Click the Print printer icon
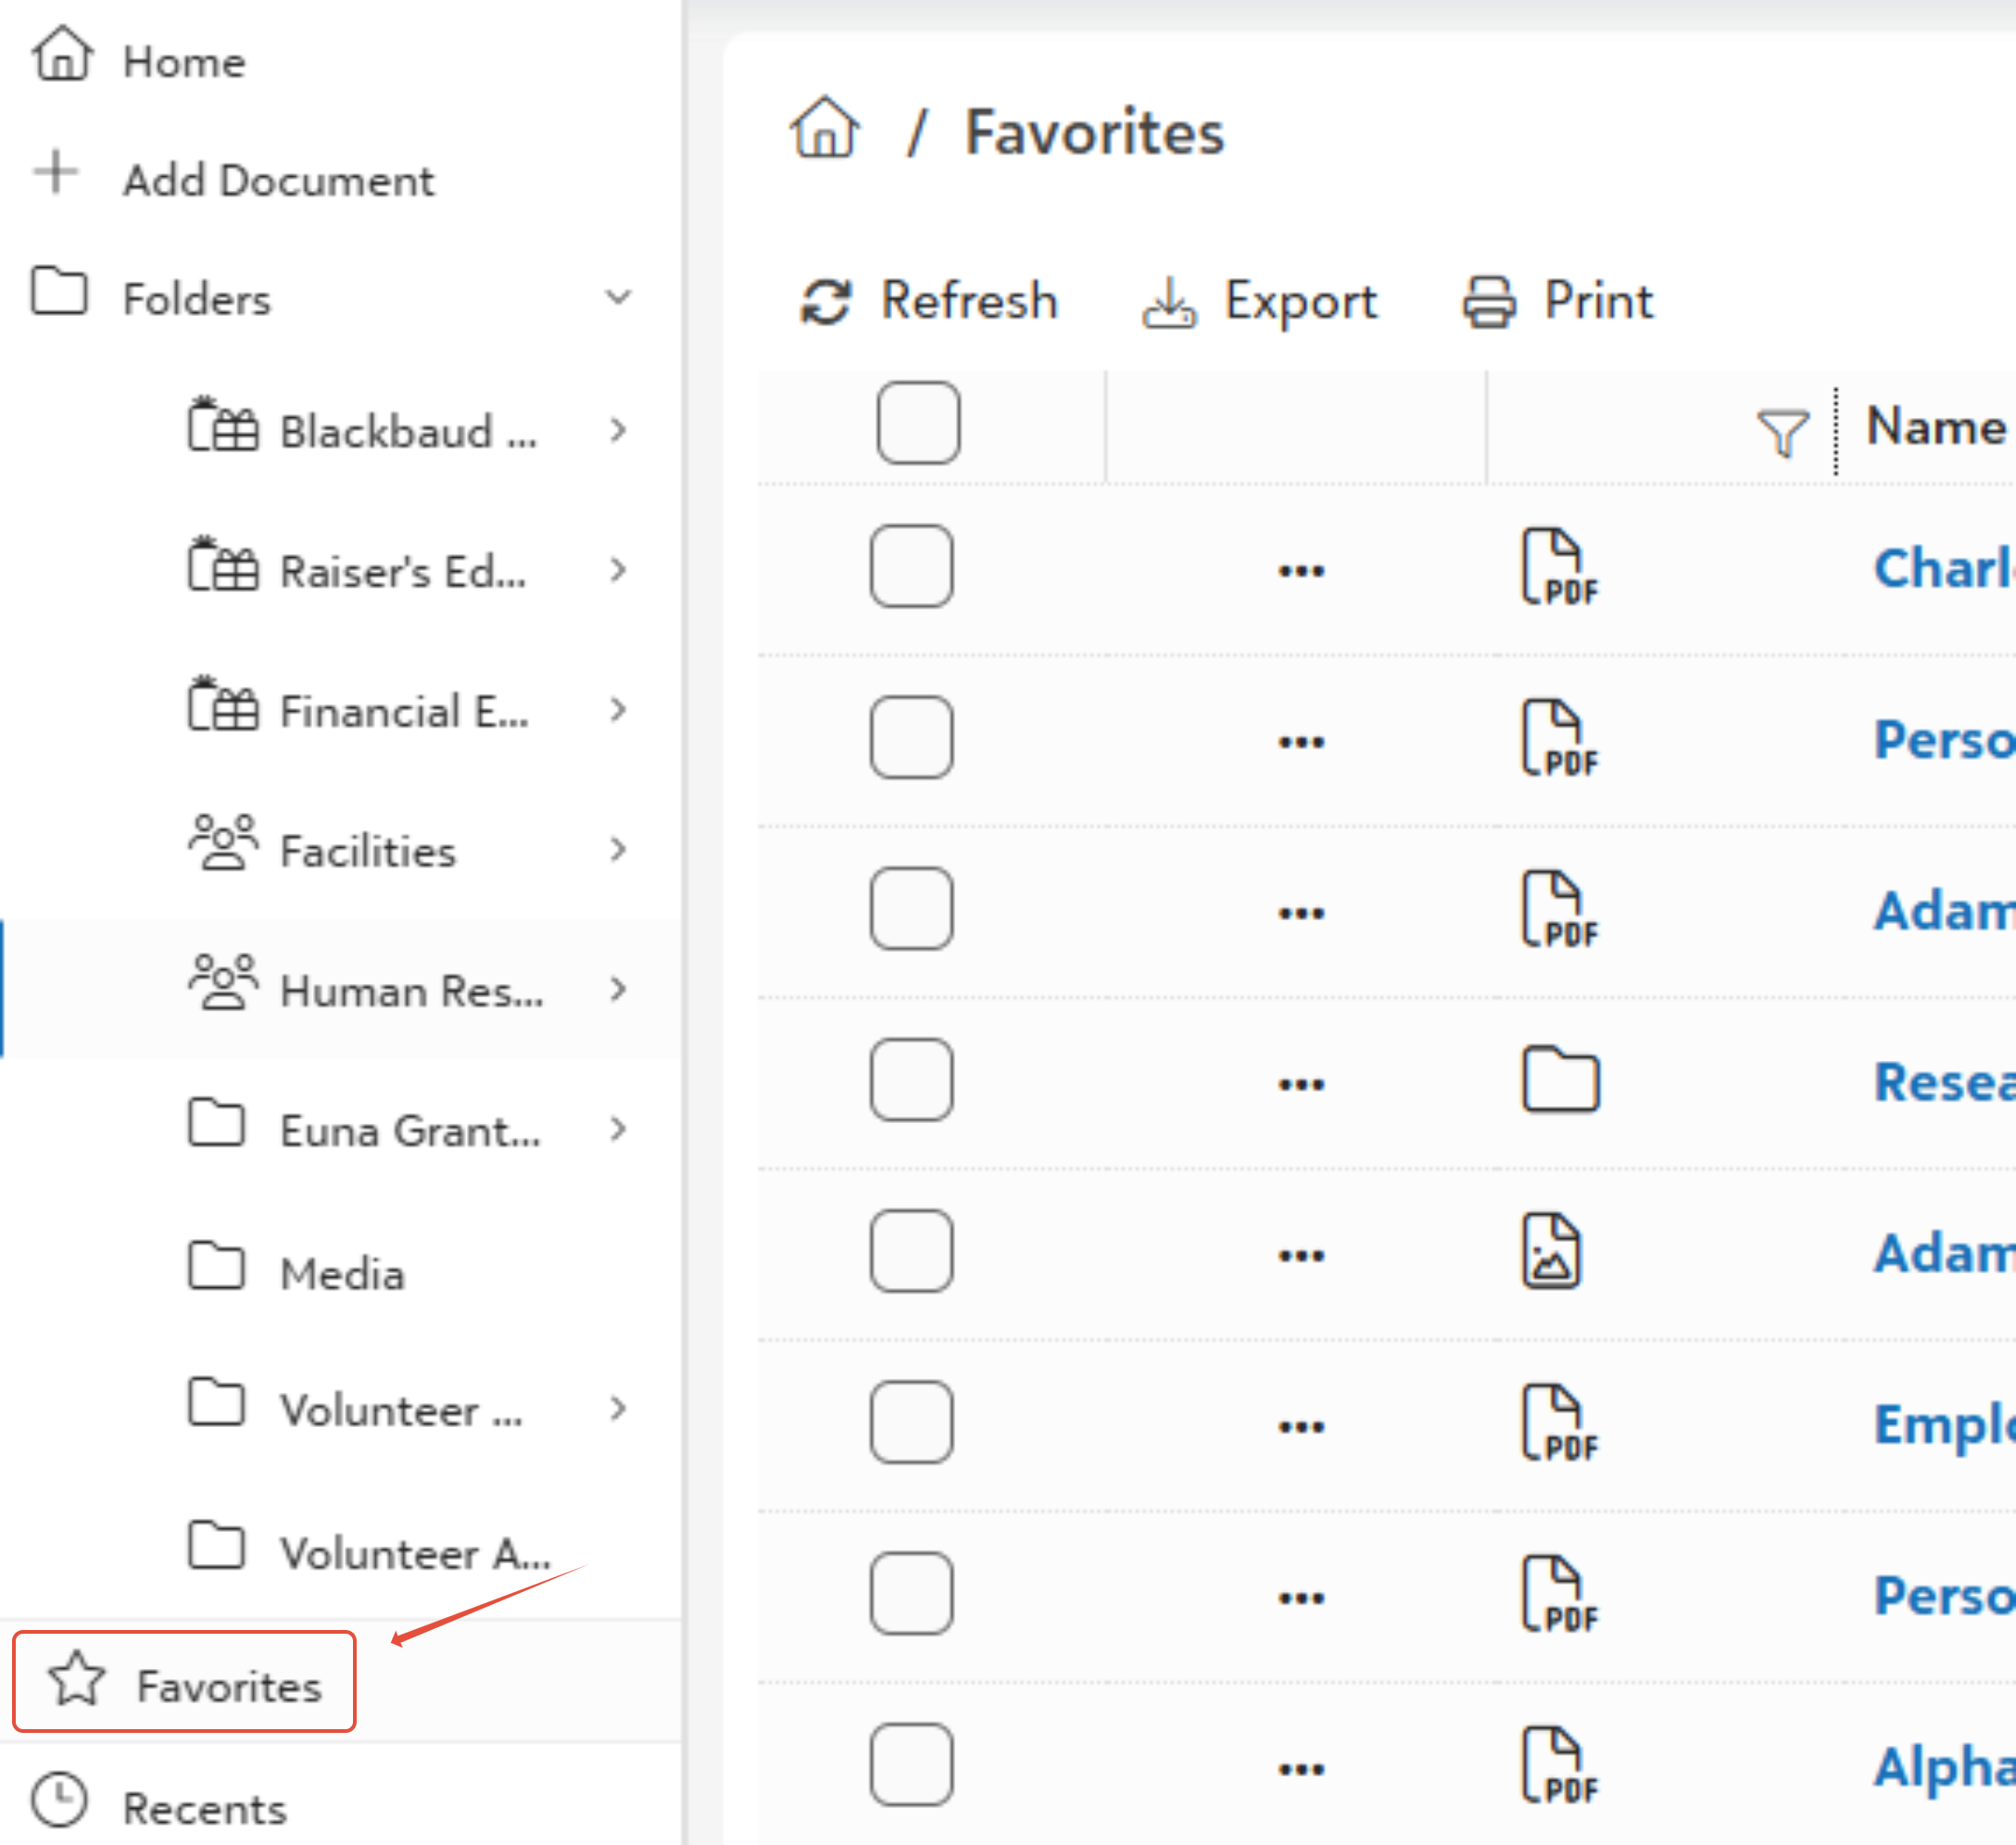Viewport: 2016px width, 1845px height. (1489, 302)
